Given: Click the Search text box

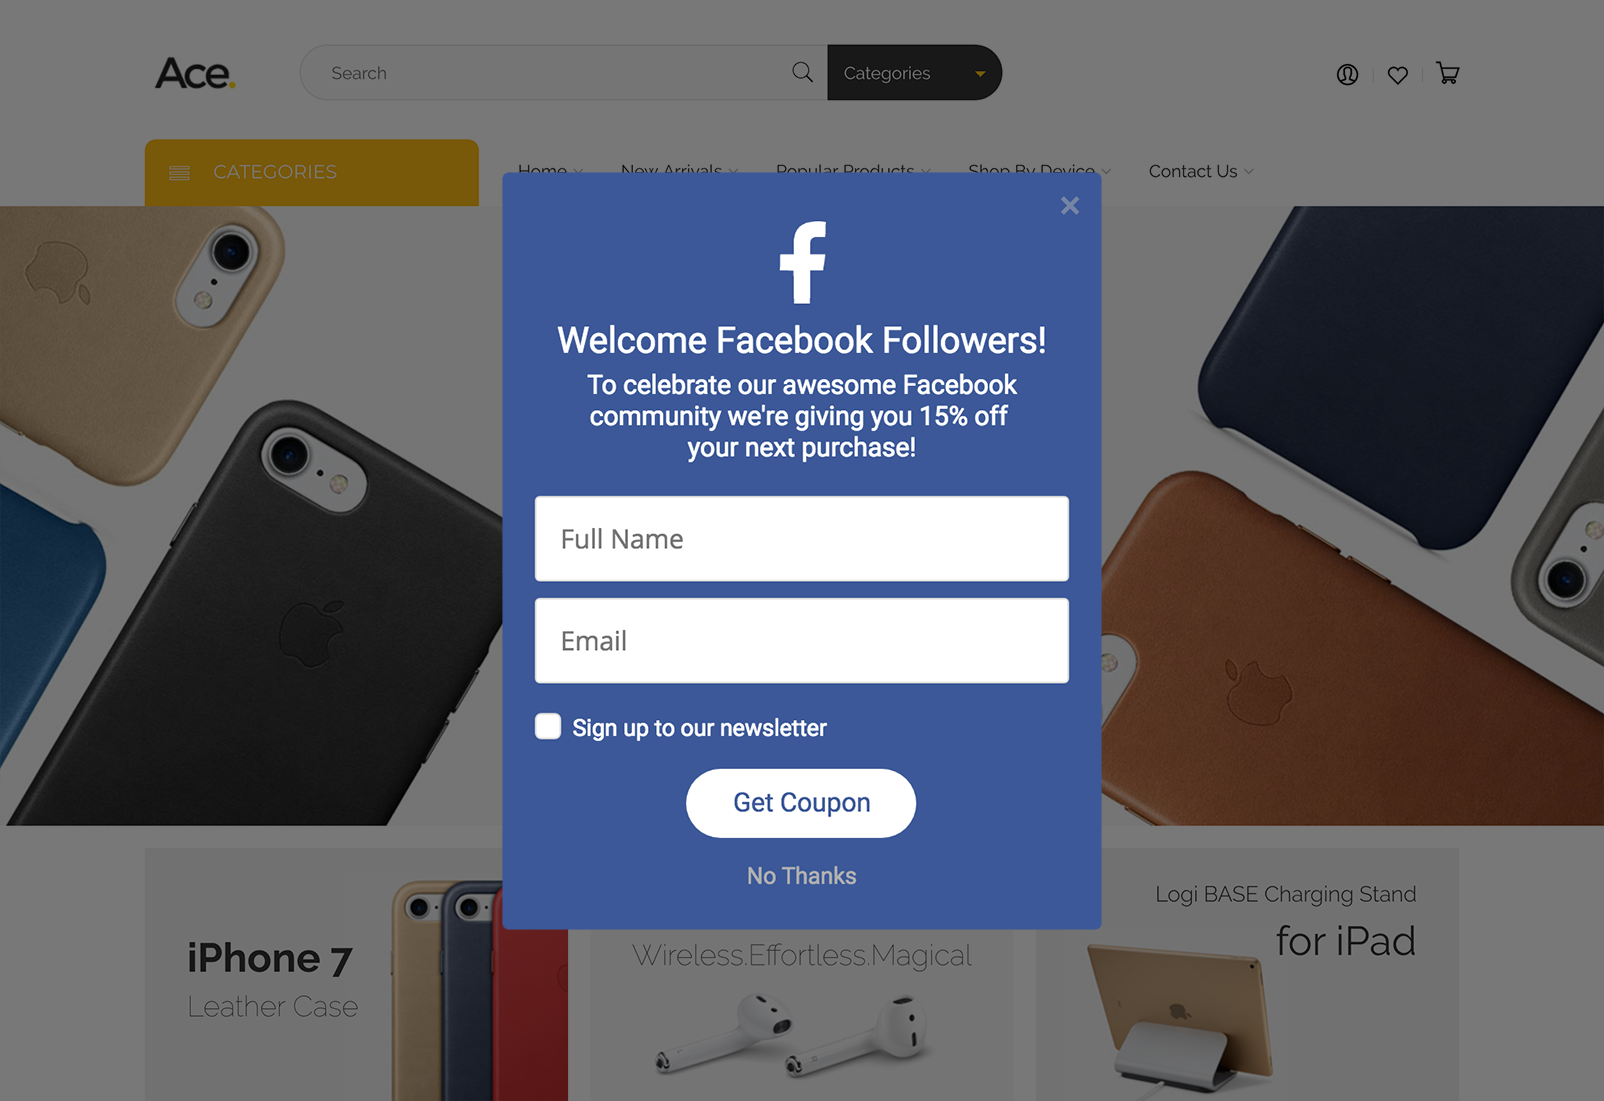Looking at the screenshot, I should pos(555,72).
